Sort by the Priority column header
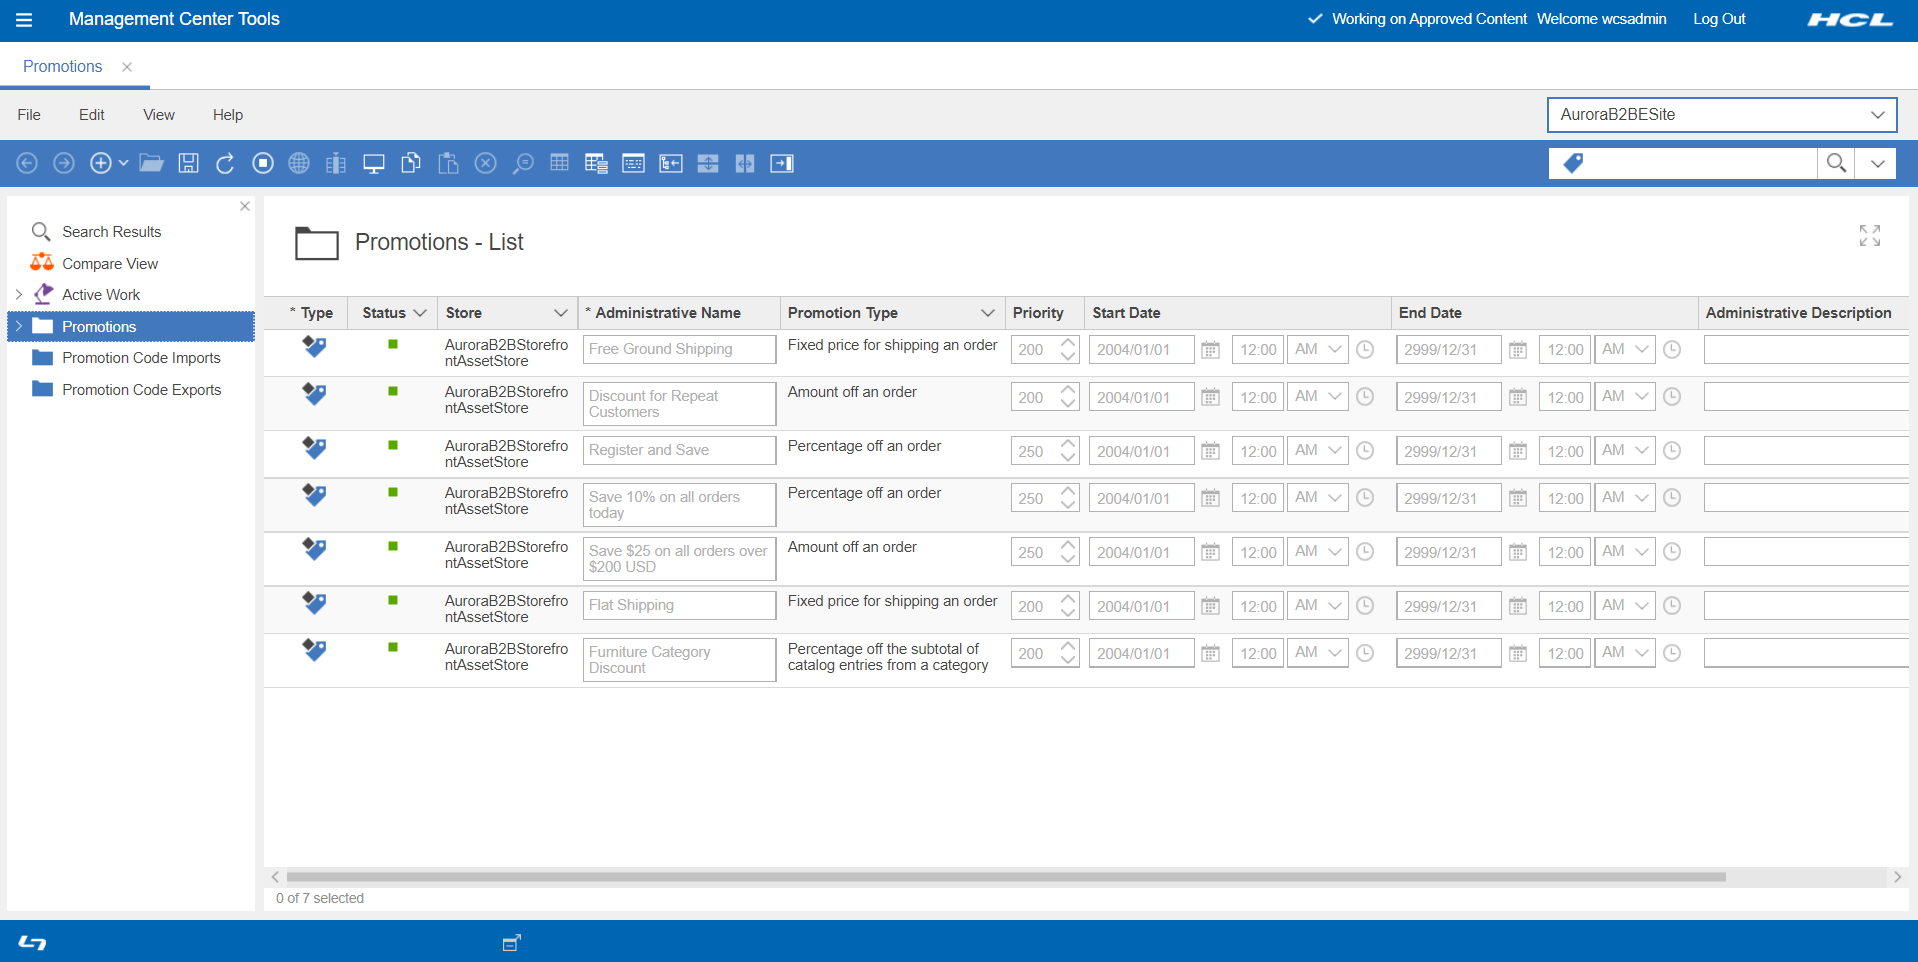 click(1038, 313)
